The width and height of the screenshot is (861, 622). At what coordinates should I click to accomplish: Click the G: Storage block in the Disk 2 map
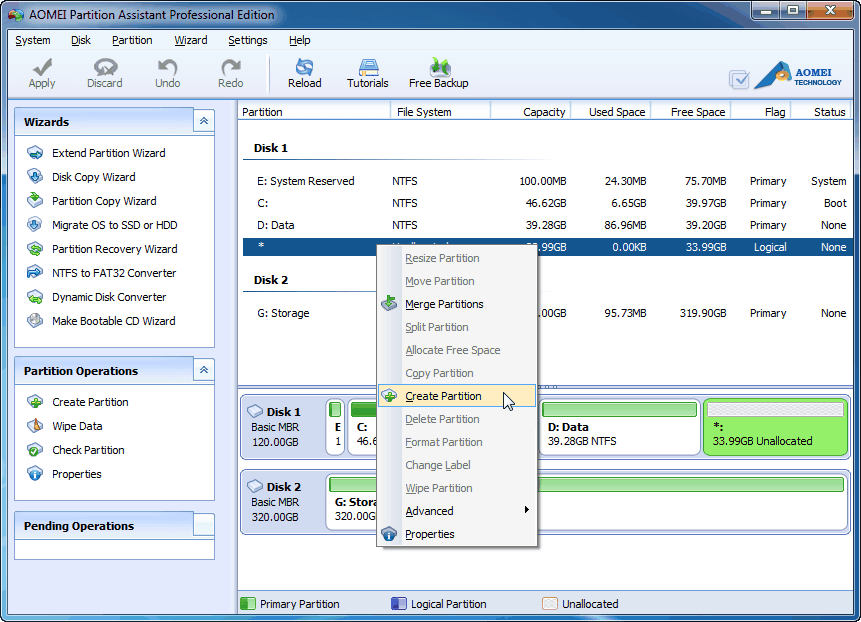tap(586, 502)
